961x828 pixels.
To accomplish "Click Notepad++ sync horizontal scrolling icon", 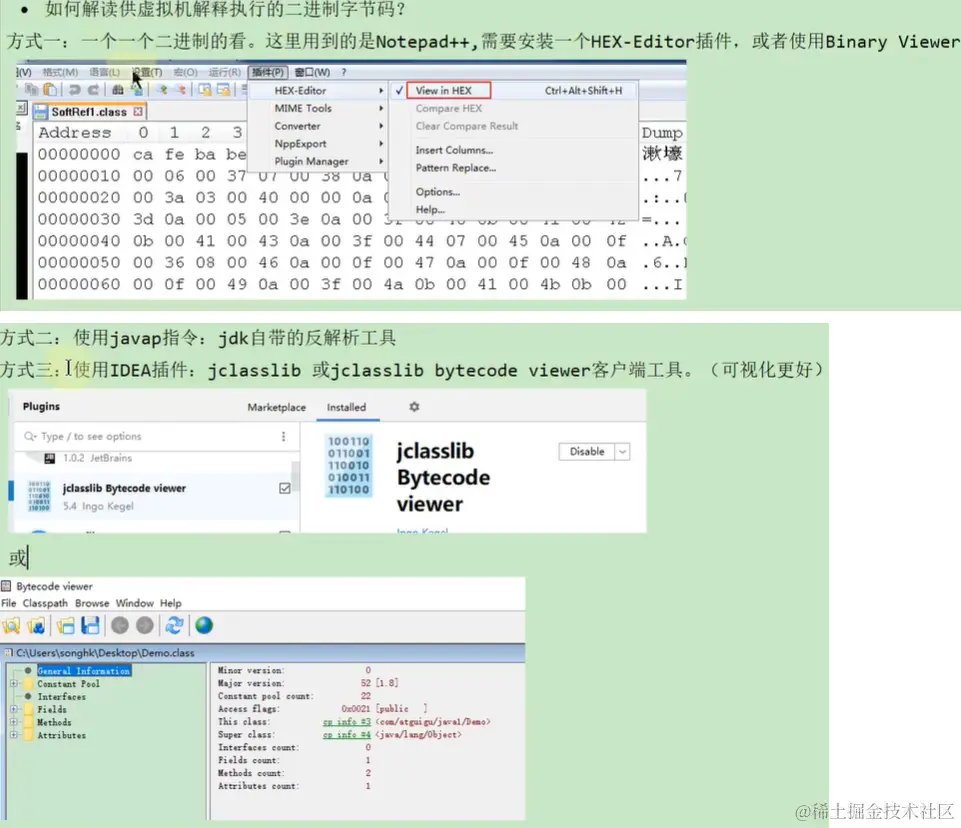I will [x=223, y=90].
